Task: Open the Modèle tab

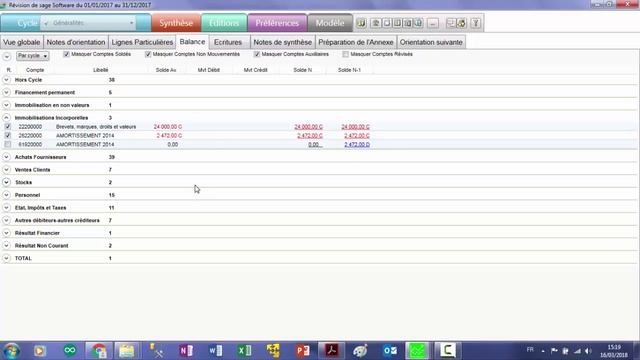Action: [x=330, y=23]
